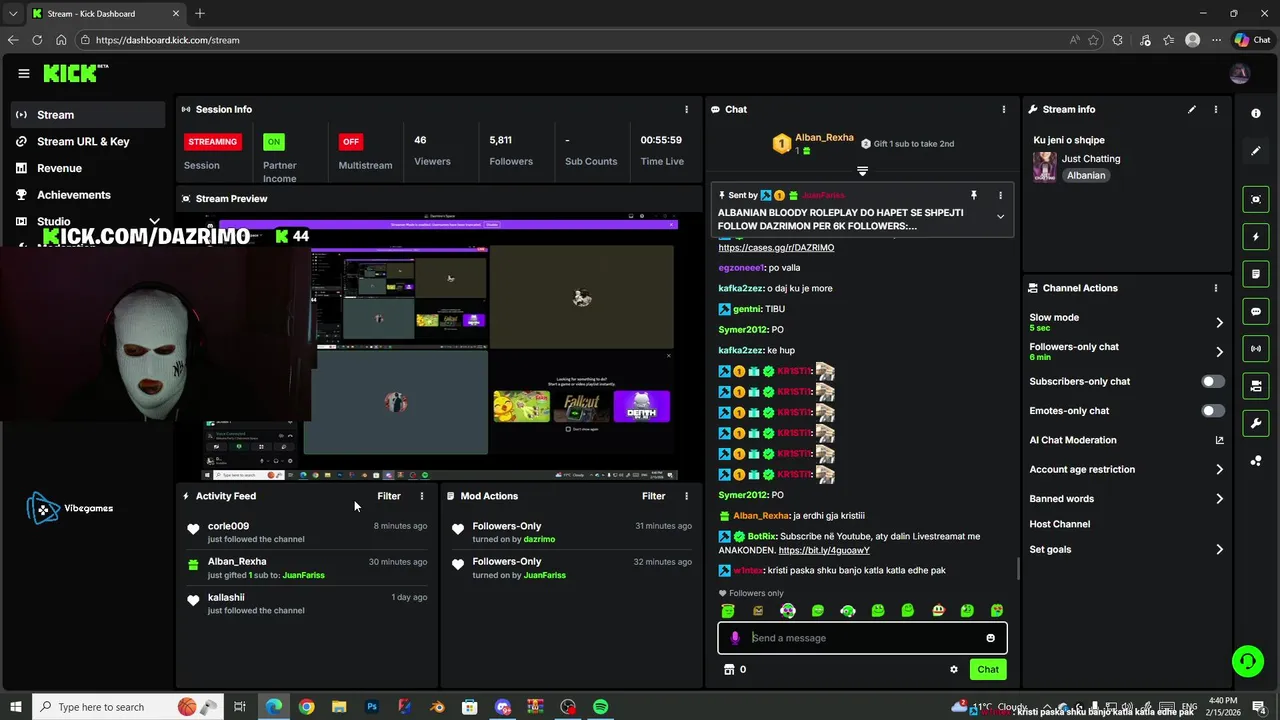Edit stream info with pencil icon

(1192, 109)
